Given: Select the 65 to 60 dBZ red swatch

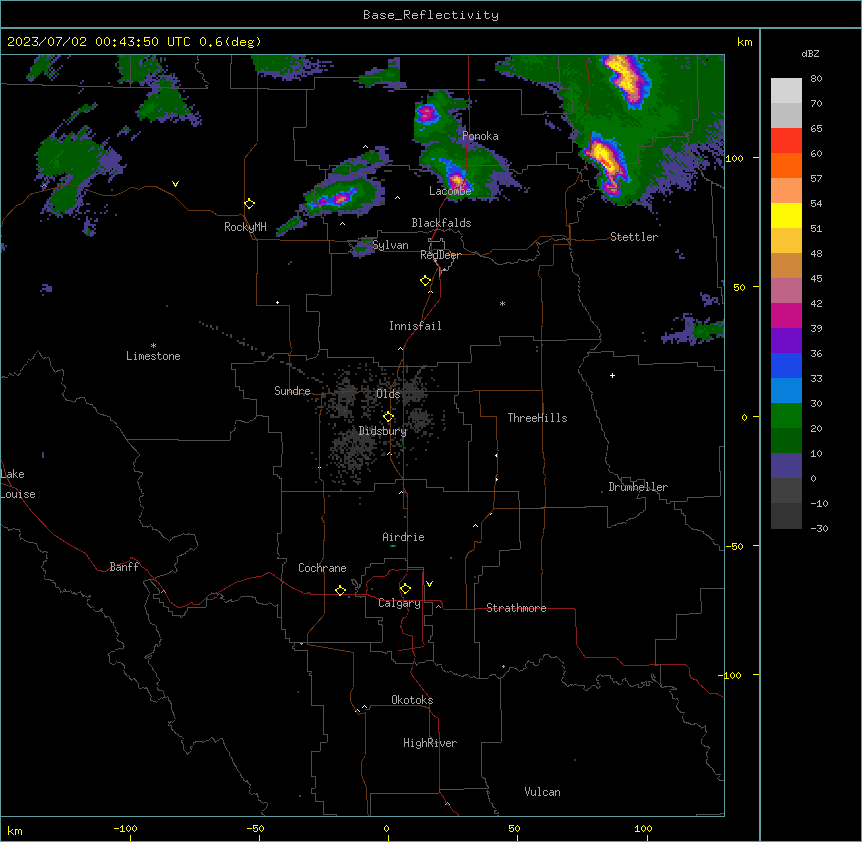Looking at the screenshot, I should coord(786,141).
